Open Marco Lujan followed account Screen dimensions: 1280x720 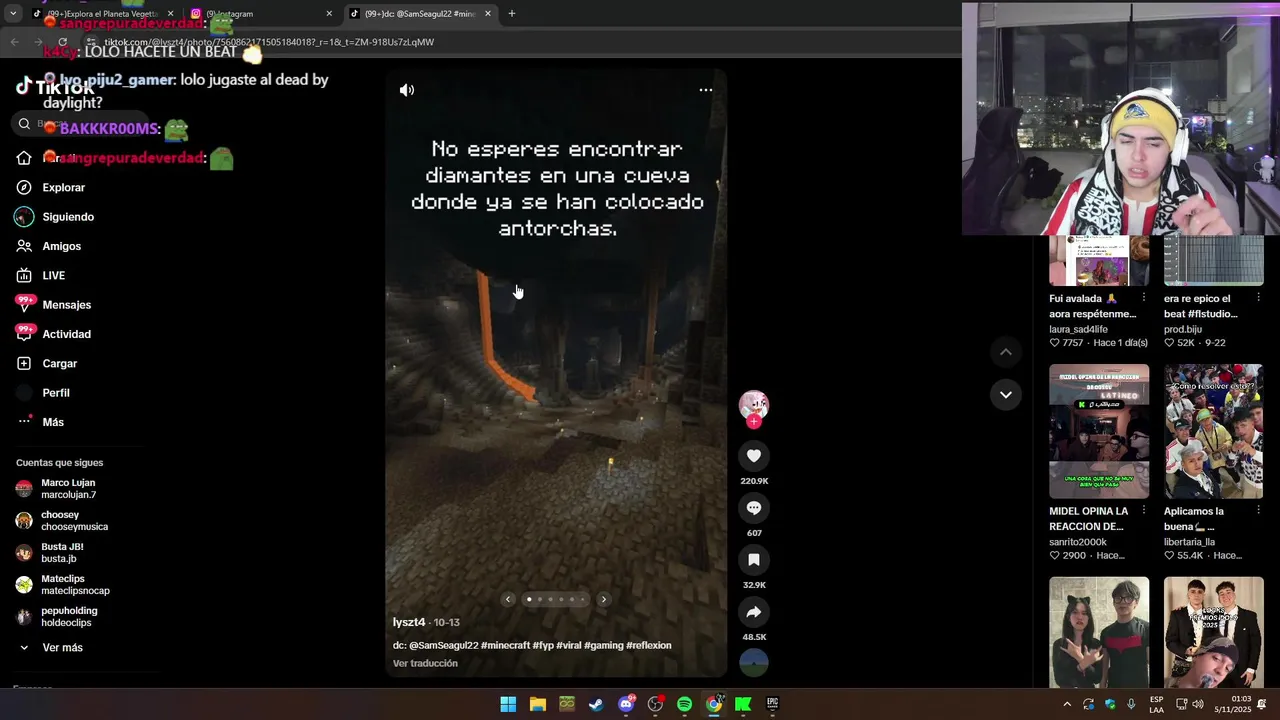(68, 489)
